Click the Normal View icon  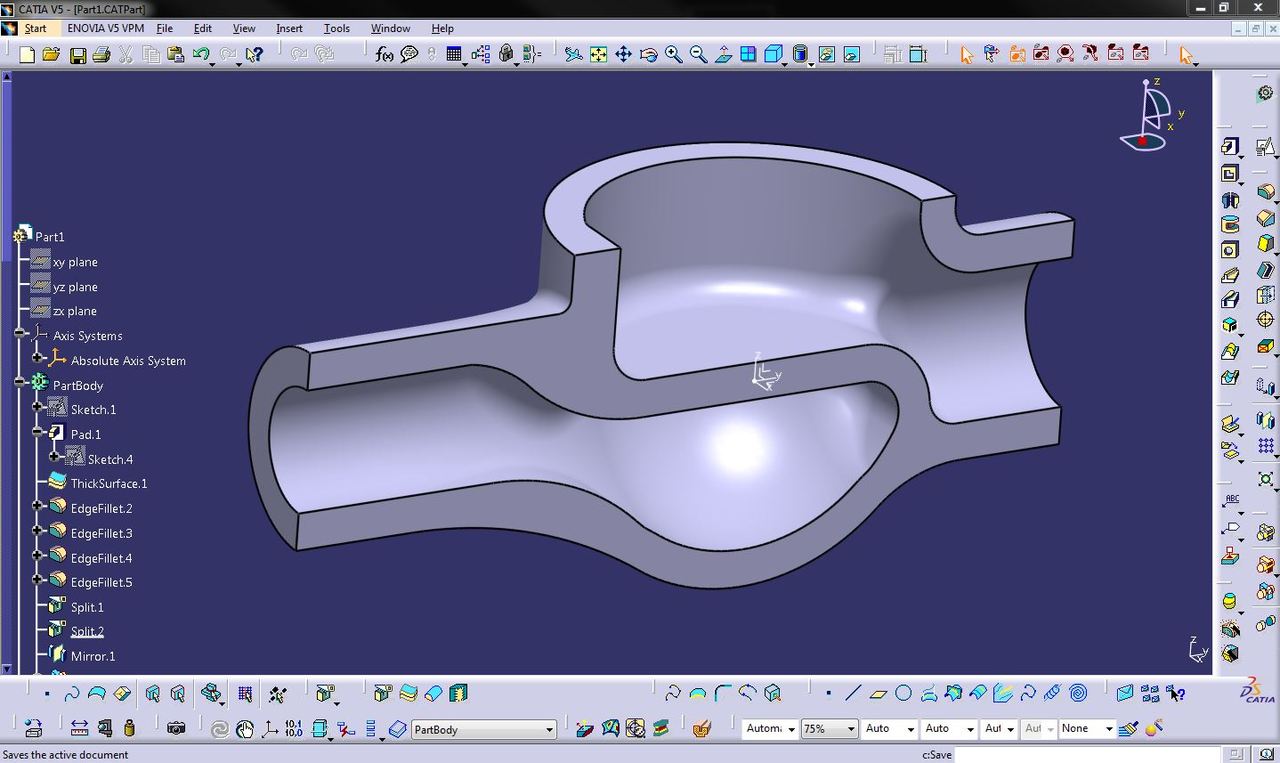coord(723,54)
